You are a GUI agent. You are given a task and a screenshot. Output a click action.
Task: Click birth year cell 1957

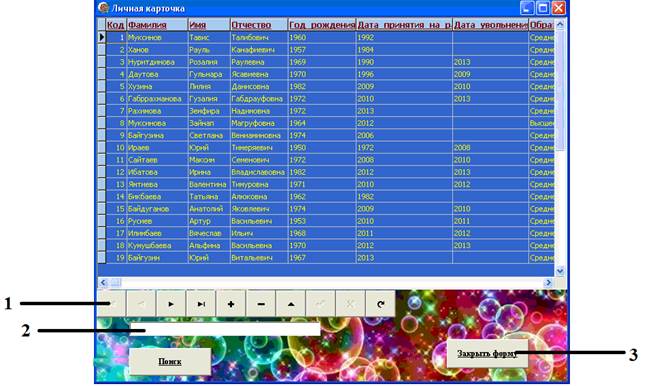(322, 50)
